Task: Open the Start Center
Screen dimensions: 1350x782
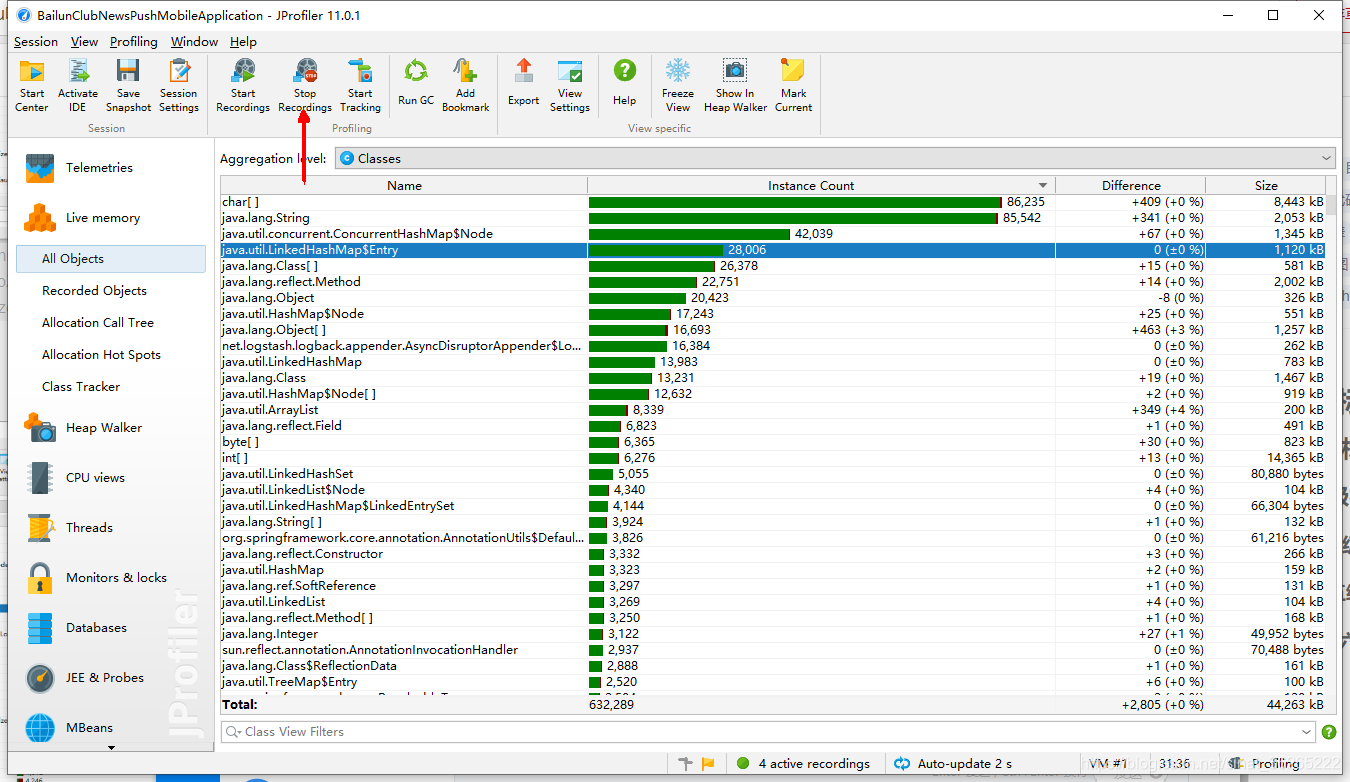Action: [32, 85]
